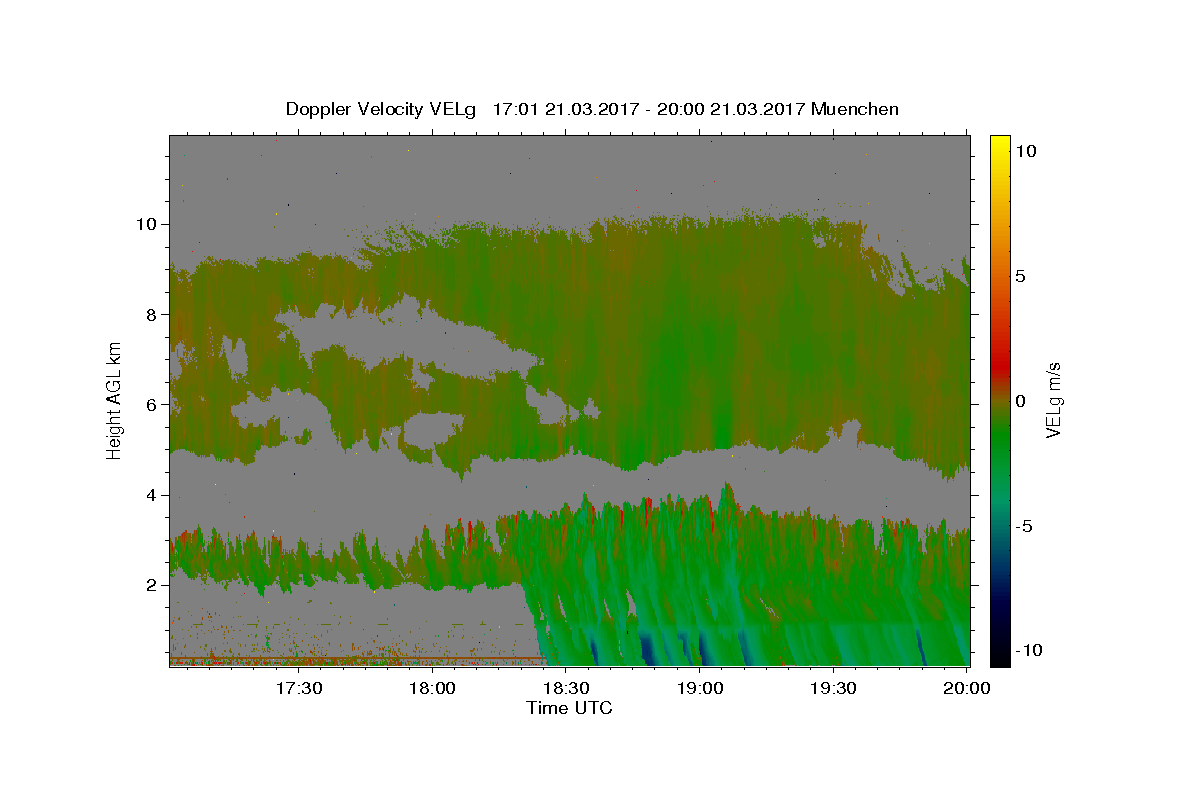Click the 'VELg m/s' colorbar label

pos(1053,400)
